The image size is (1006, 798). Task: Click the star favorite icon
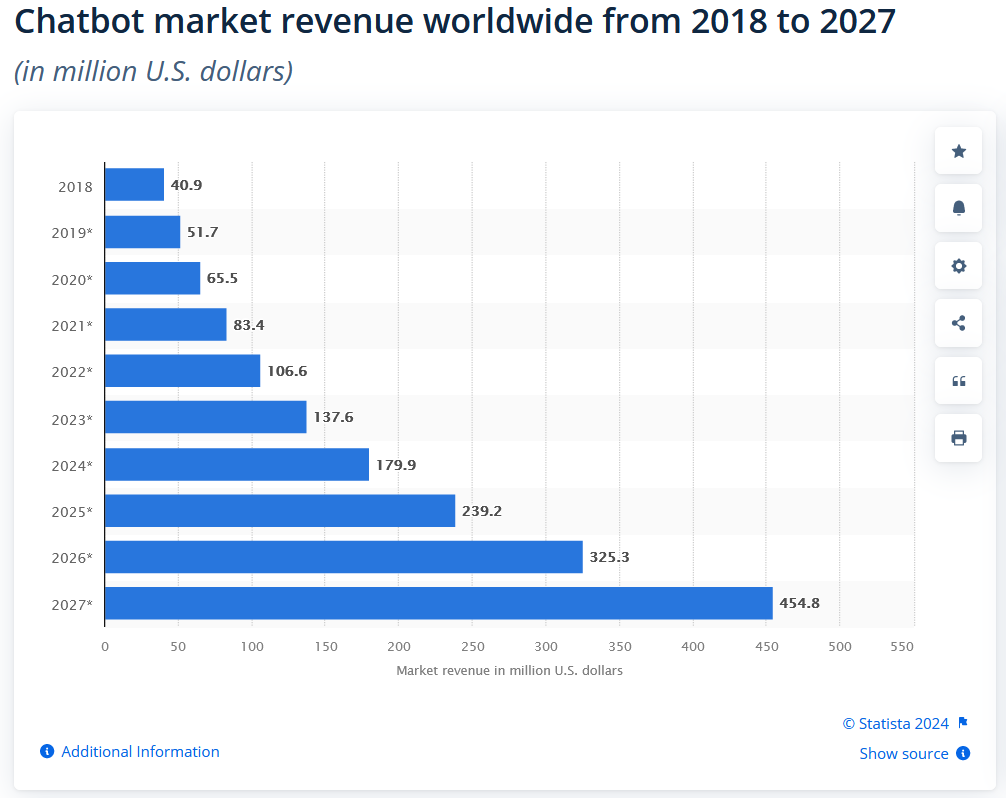[959, 151]
